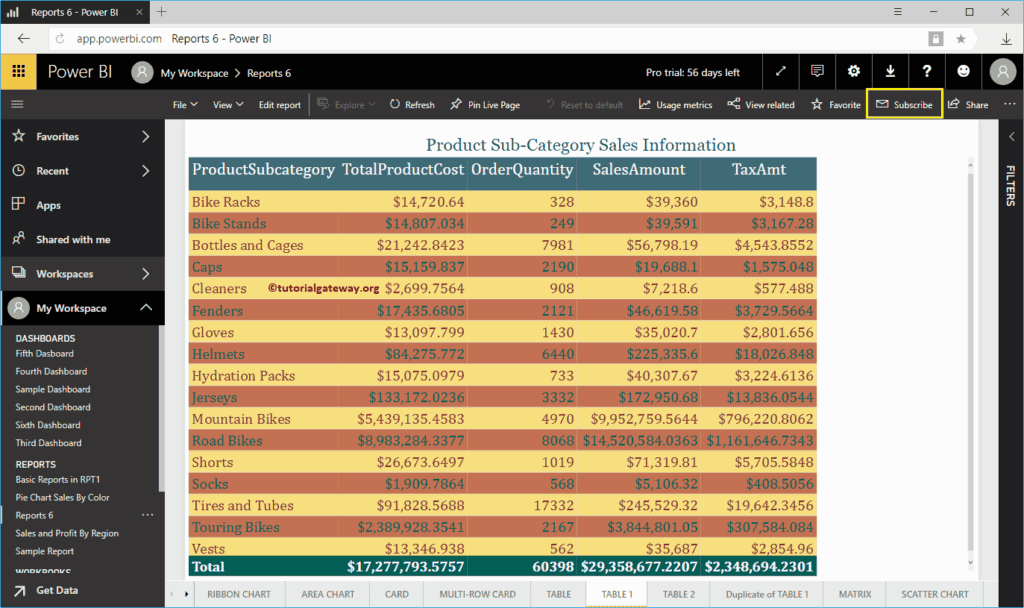
Task: Toggle the hamburger navigation pane icon
Action: (17, 104)
